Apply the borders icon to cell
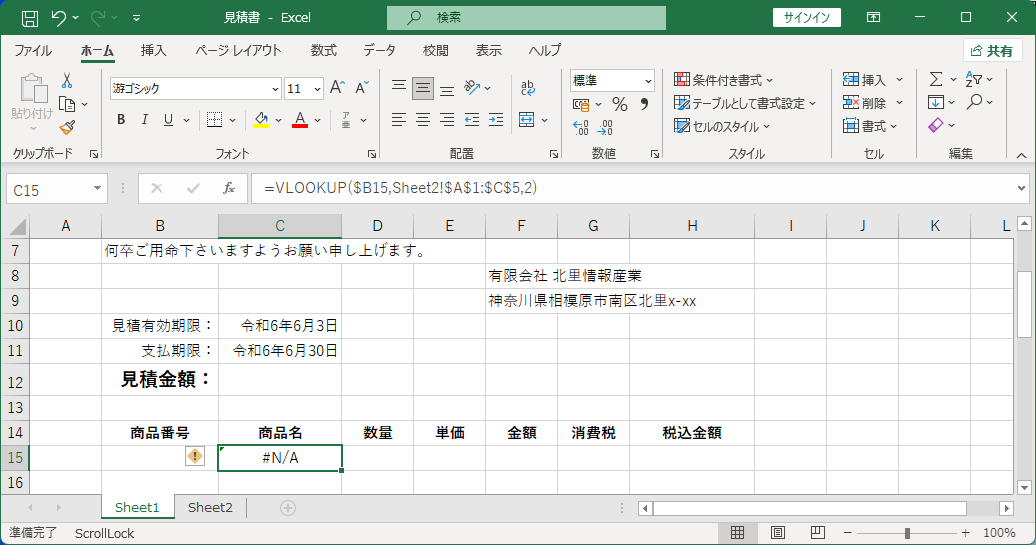 click(x=214, y=120)
